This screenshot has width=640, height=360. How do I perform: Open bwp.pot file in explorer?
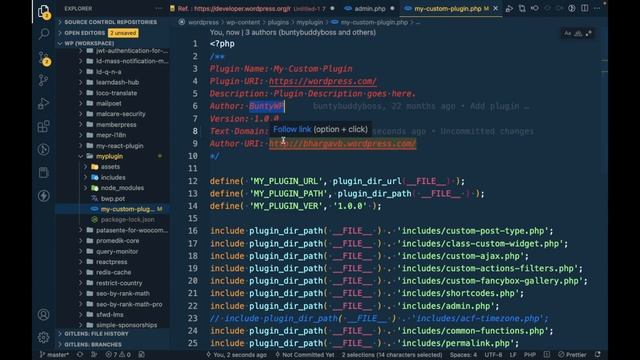click(x=113, y=199)
